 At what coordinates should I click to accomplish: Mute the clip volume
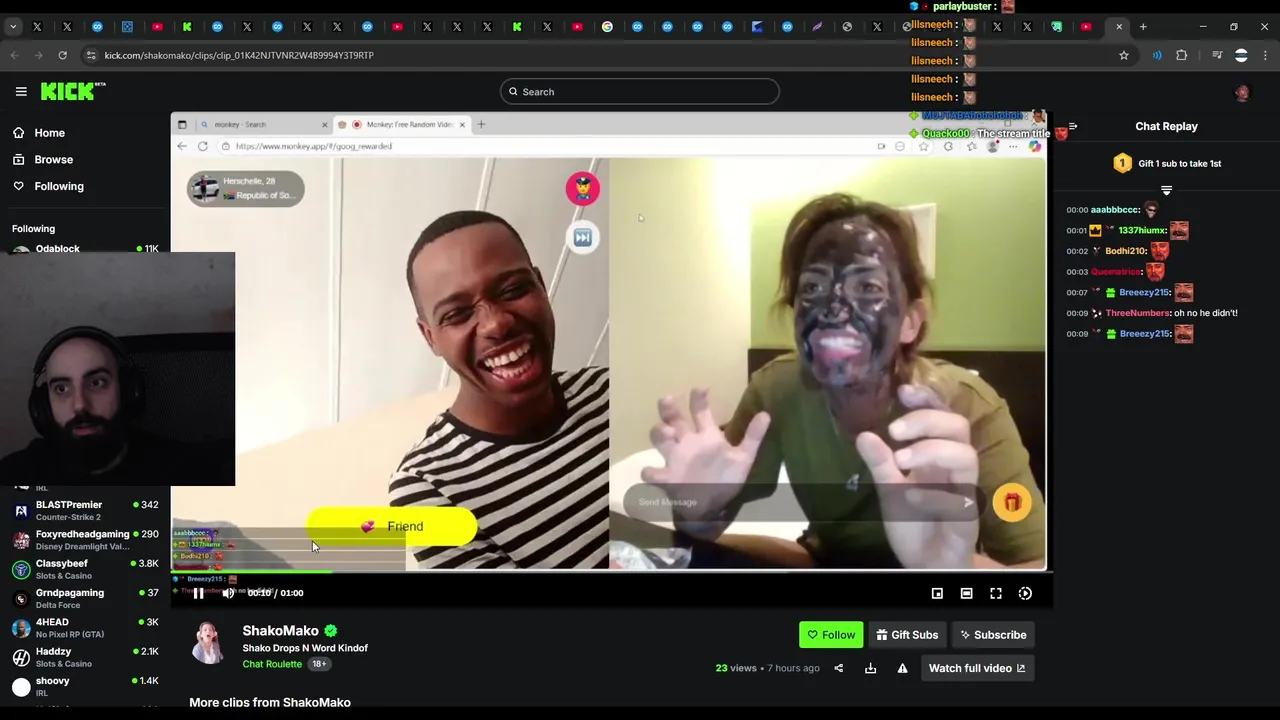[x=228, y=593]
